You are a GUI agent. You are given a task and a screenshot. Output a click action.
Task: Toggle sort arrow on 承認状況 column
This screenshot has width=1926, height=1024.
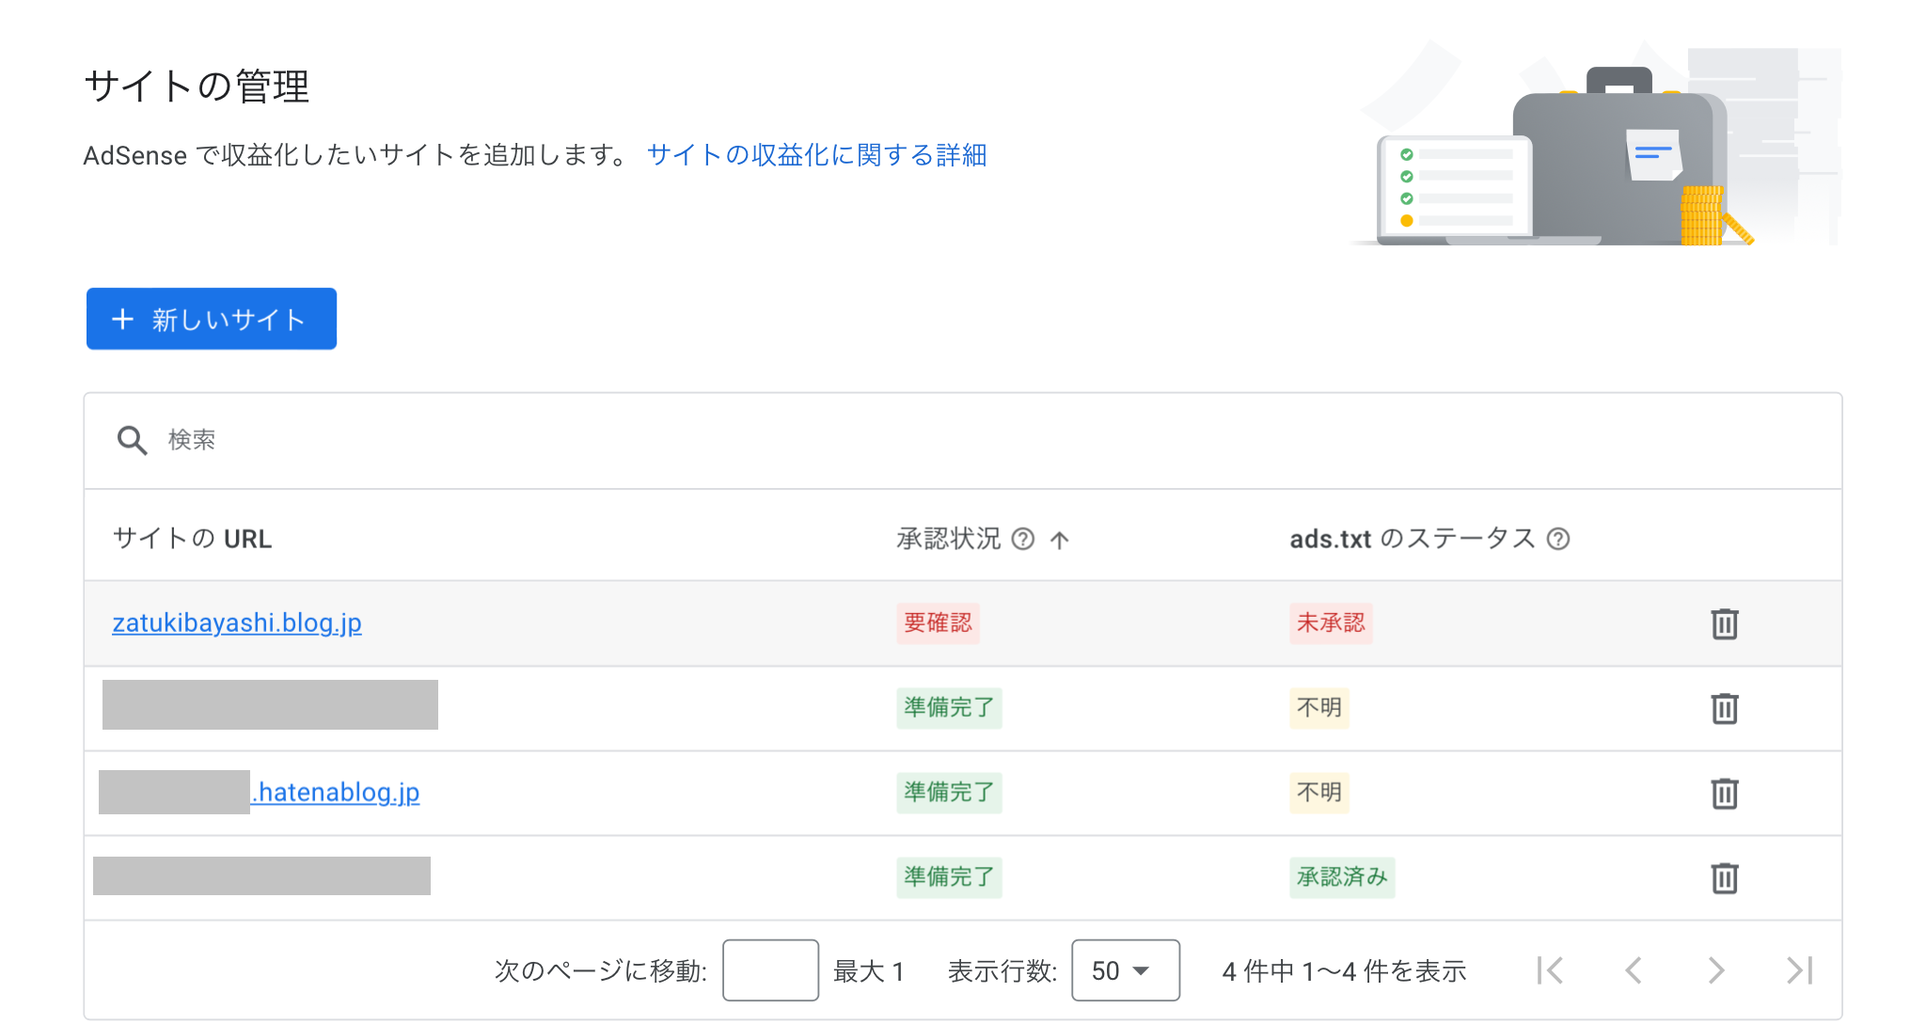[x=1059, y=540]
